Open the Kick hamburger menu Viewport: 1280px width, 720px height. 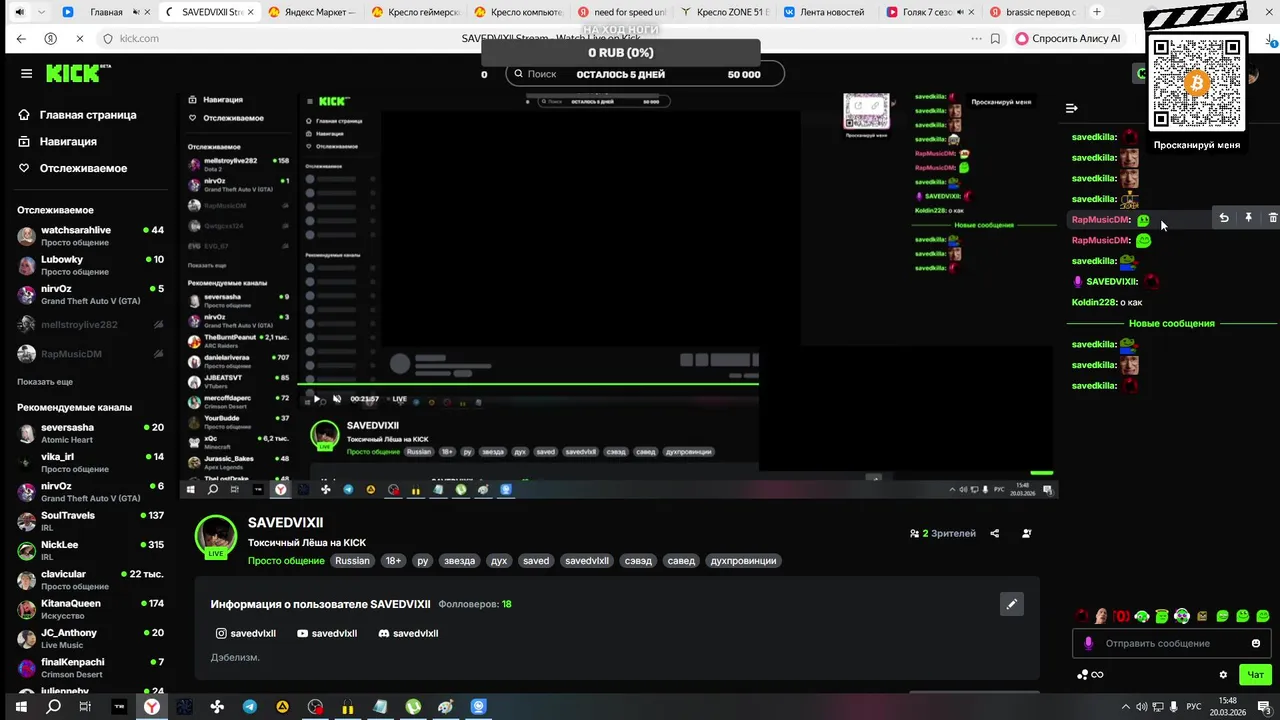coord(27,73)
